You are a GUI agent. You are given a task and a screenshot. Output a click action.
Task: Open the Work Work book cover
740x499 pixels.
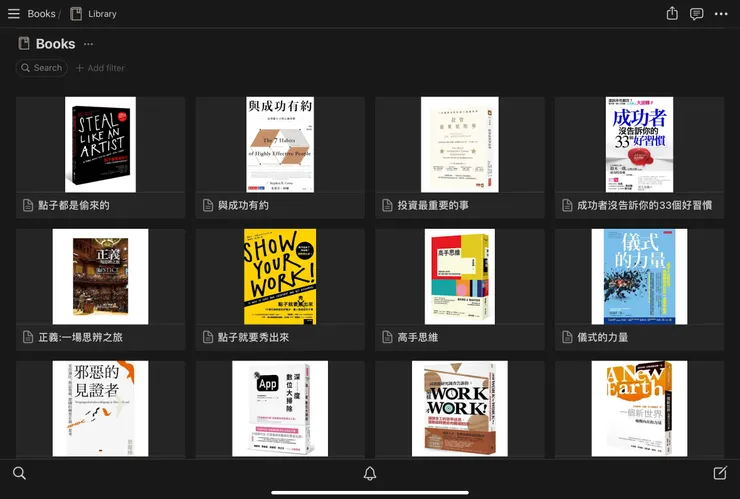460,408
